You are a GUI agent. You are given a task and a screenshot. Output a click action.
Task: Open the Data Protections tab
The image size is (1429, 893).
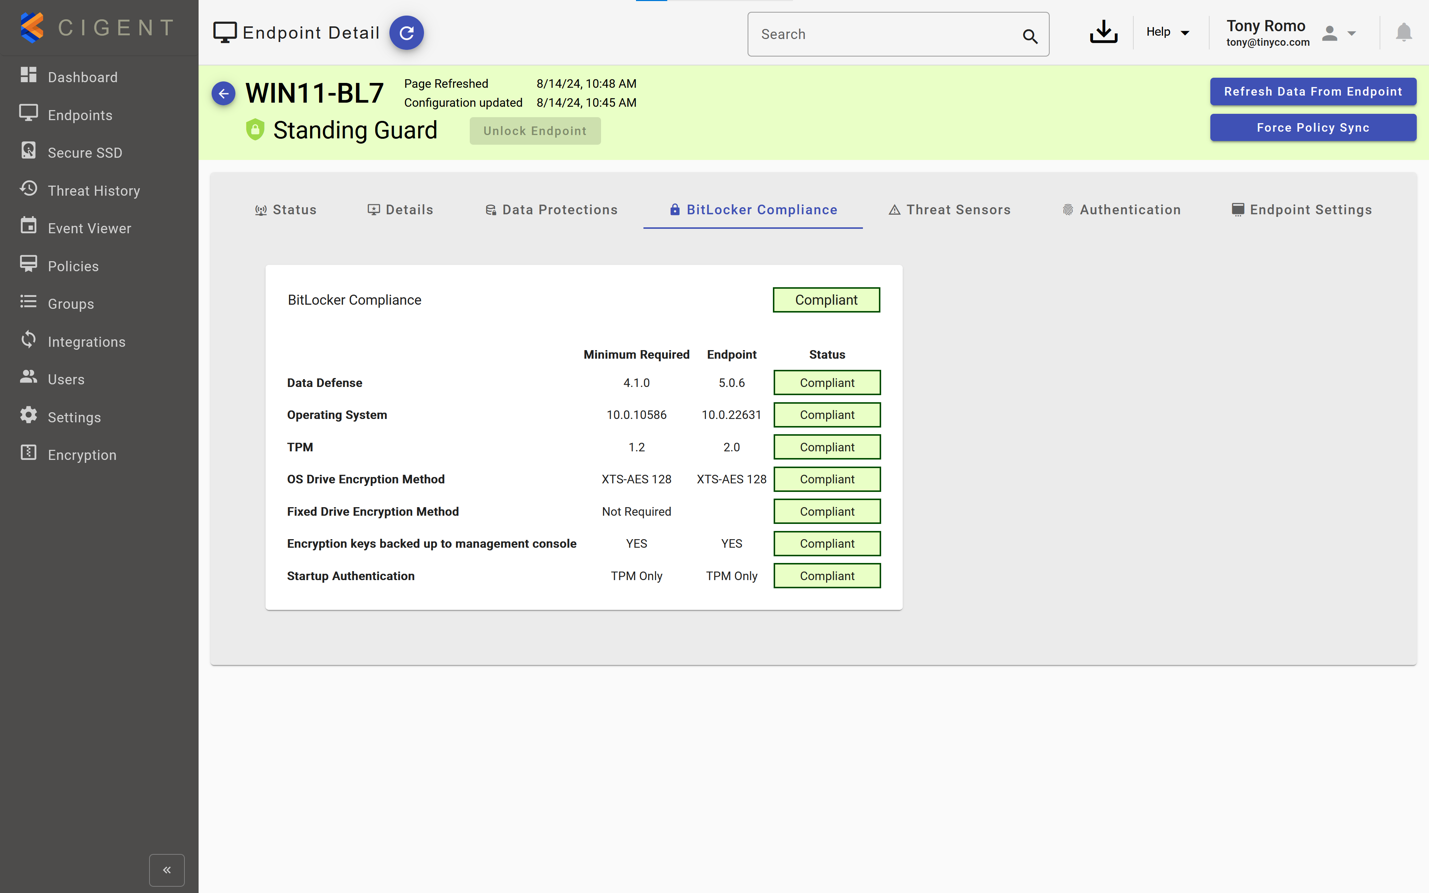tap(551, 210)
